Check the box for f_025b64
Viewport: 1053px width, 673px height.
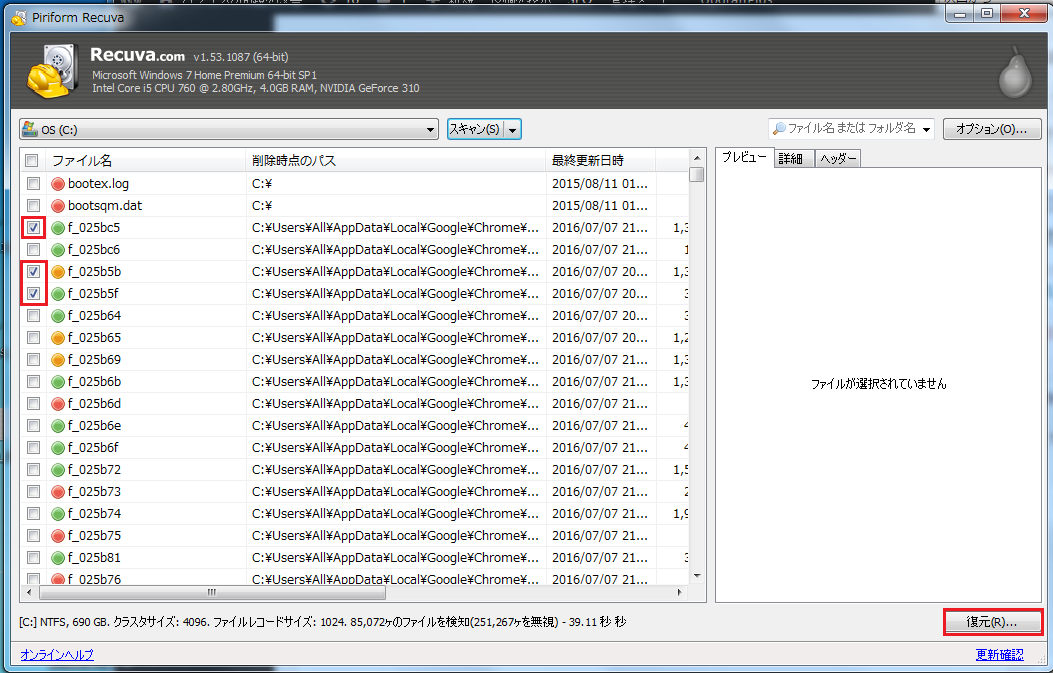pyautogui.click(x=33, y=316)
